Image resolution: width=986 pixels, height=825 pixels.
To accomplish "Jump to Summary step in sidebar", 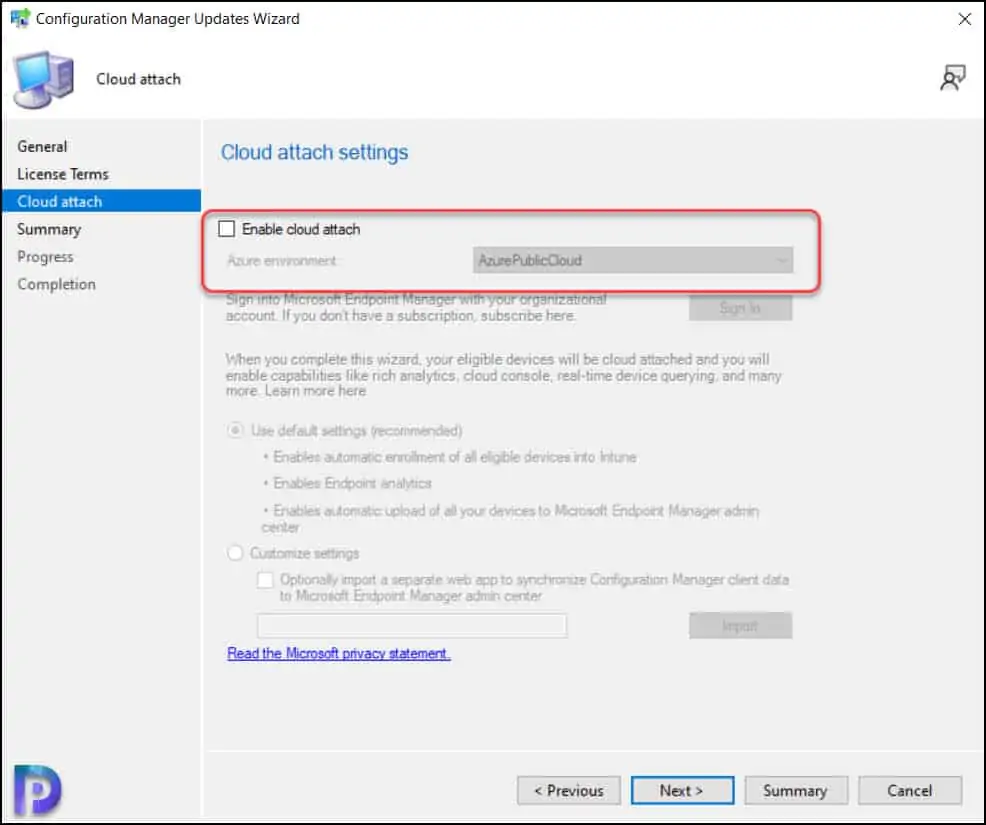I will [49, 230].
